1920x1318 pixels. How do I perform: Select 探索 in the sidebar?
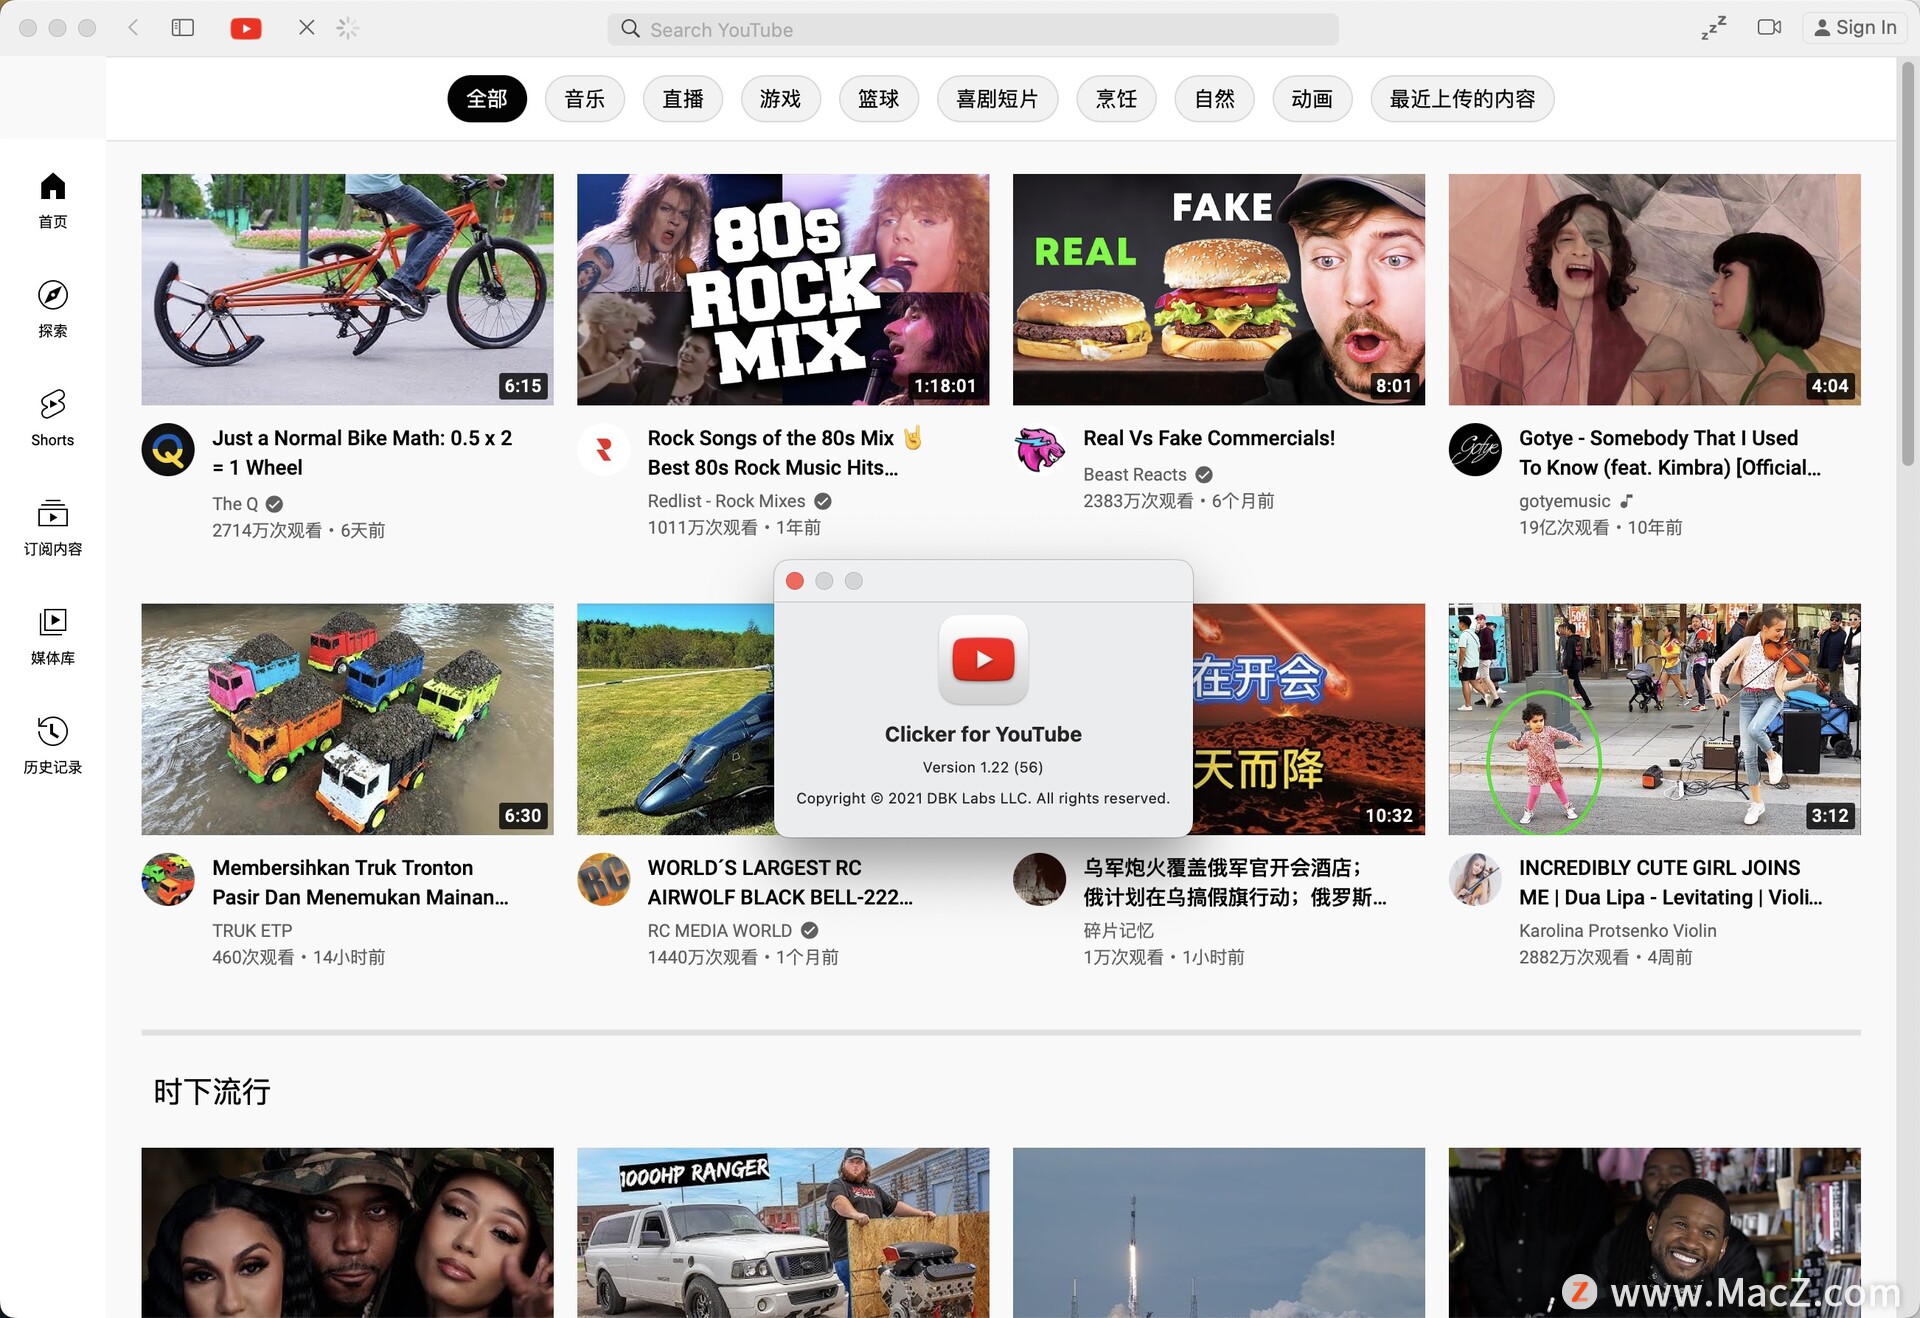[52, 308]
